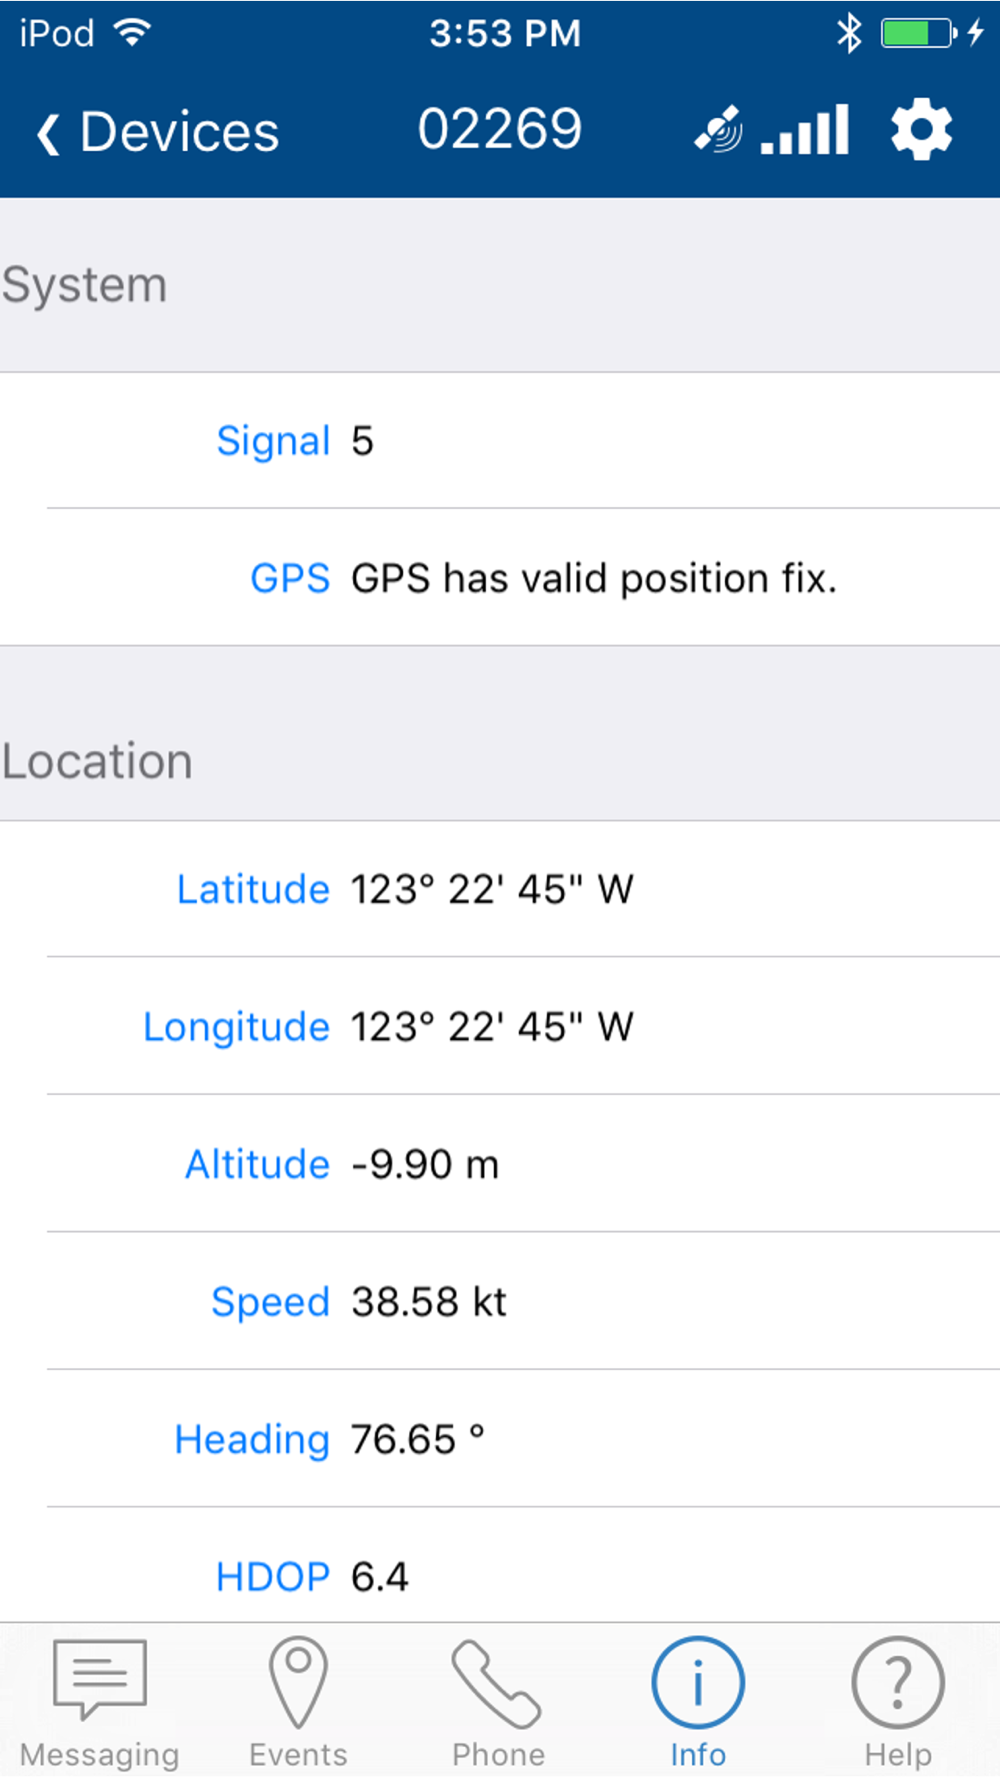Tap the Bluetooth icon in status bar
Image resolution: width=1000 pixels, height=1778 pixels.
pyautogui.click(x=849, y=33)
